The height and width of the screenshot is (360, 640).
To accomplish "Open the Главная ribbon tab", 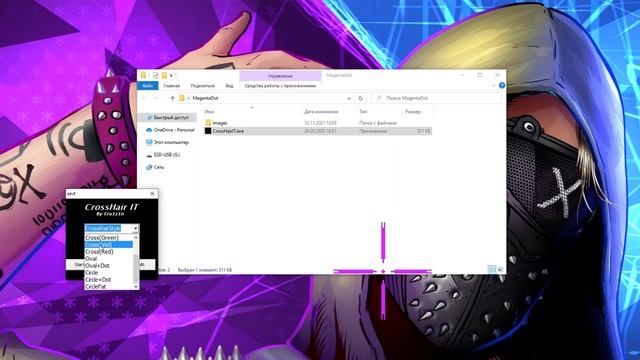I will (x=171, y=86).
